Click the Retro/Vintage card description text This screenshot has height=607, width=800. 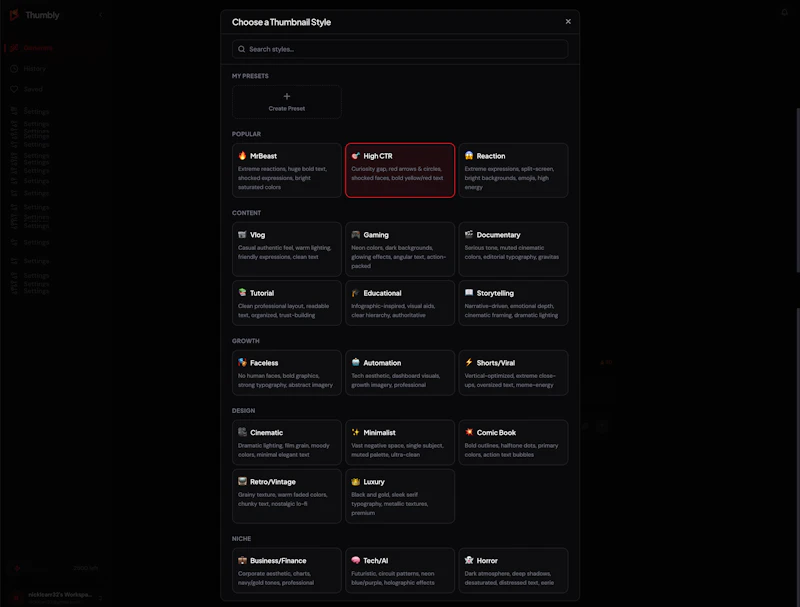point(283,499)
